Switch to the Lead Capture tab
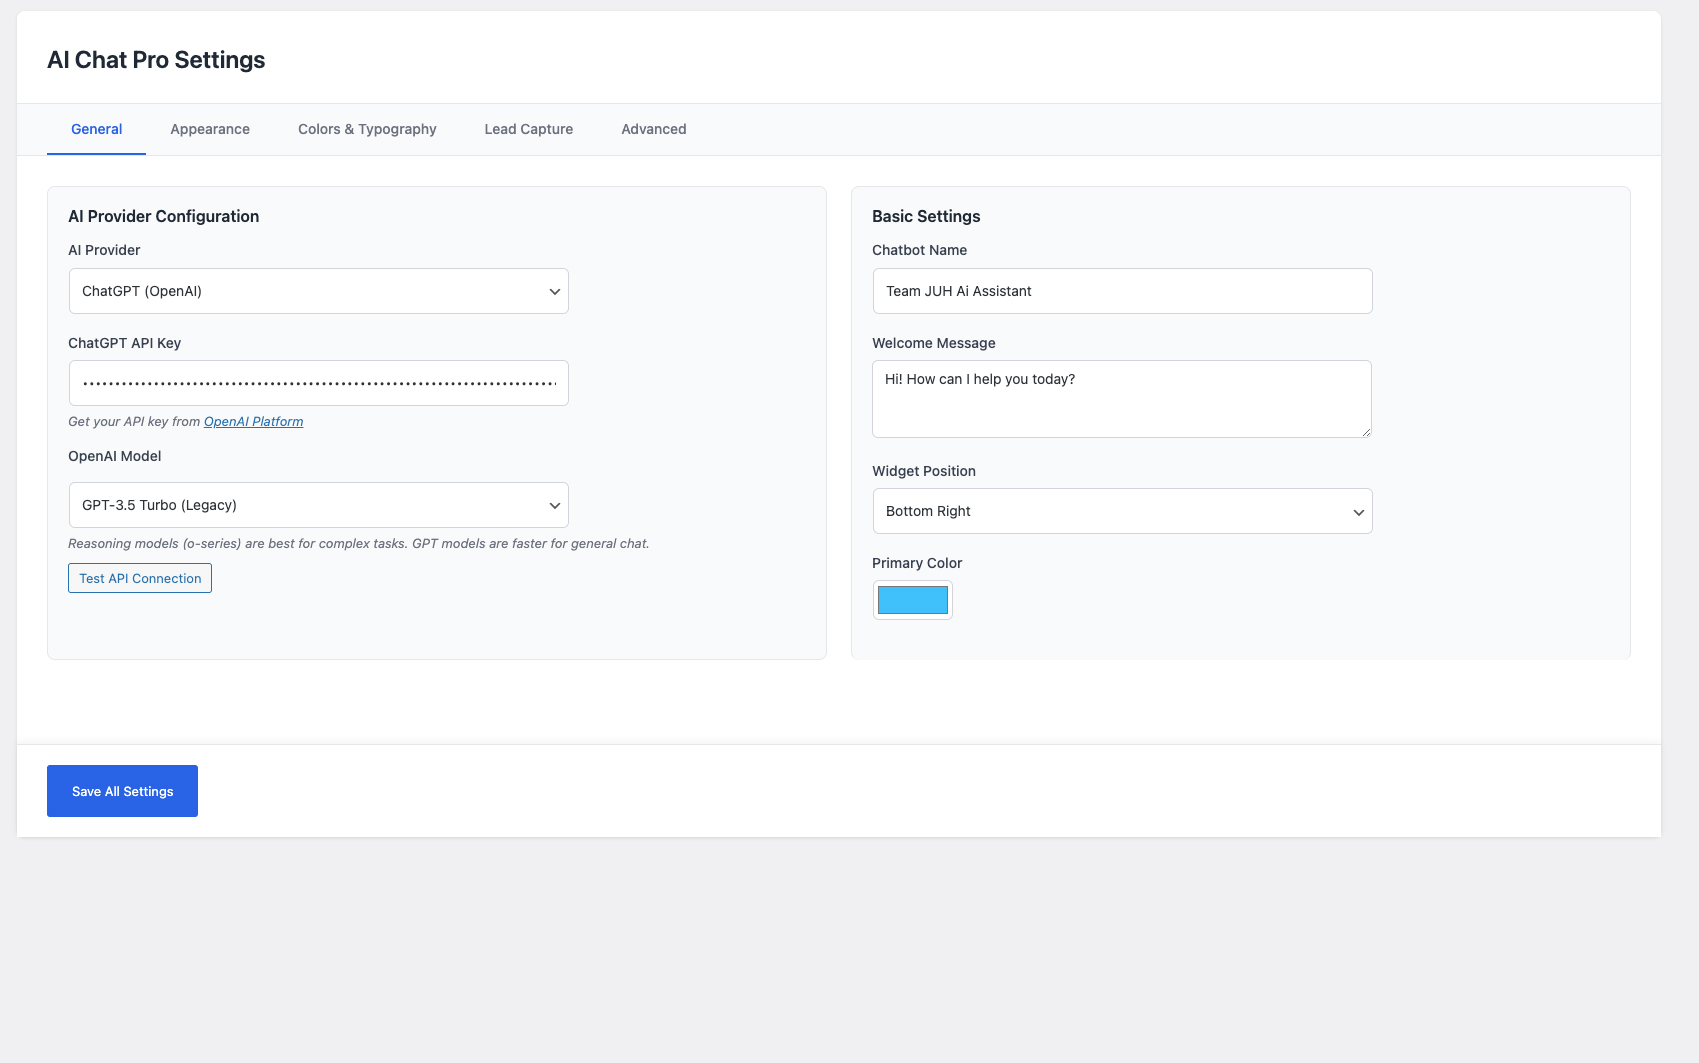The width and height of the screenshot is (1699, 1063). coord(527,129)
